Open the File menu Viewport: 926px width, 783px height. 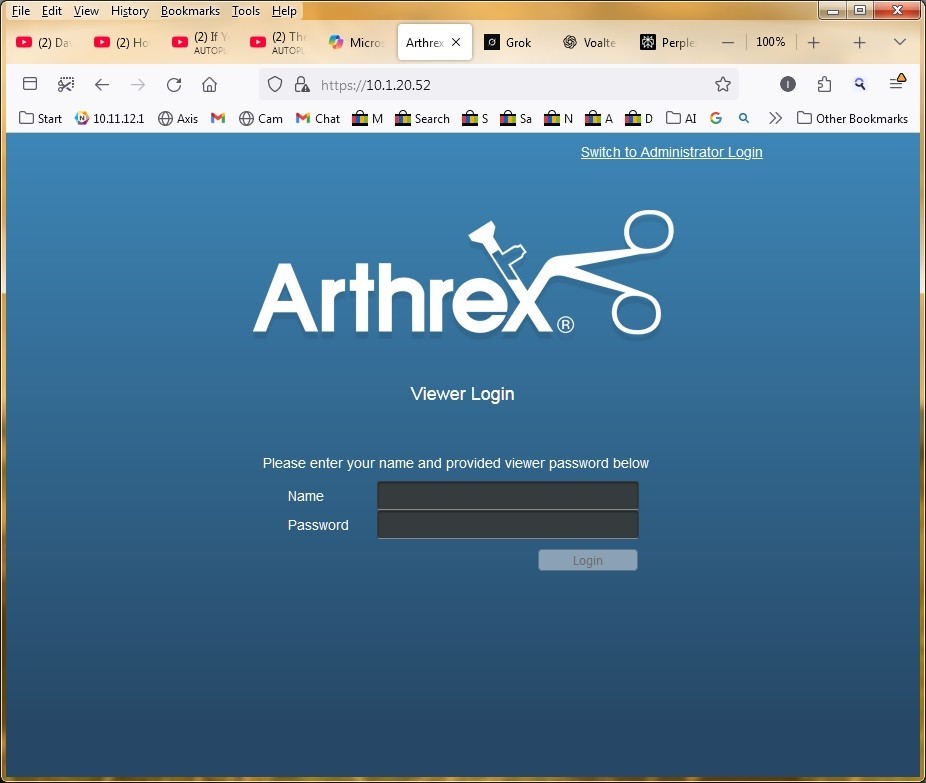tap(21, 11)
